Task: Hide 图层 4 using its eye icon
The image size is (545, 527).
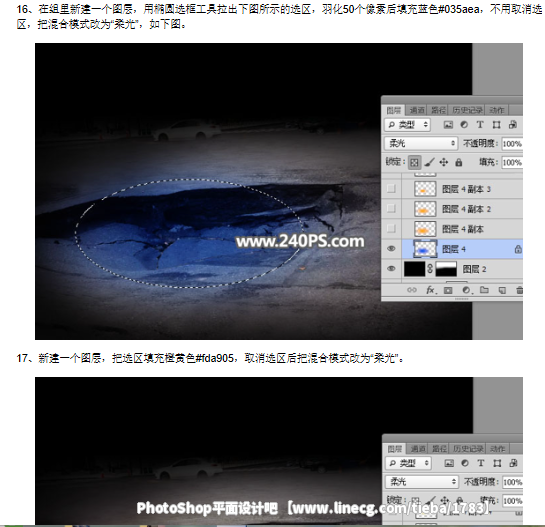Action: (x=391, y=249)
